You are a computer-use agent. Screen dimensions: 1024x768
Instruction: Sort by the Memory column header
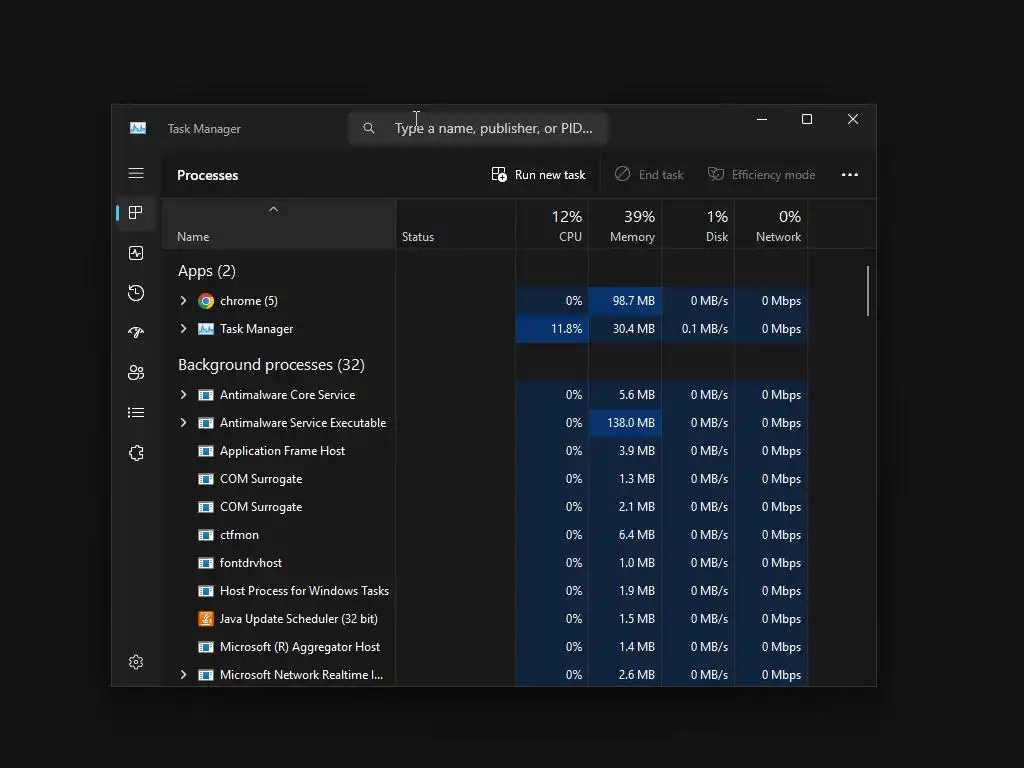tap(625, 224)
